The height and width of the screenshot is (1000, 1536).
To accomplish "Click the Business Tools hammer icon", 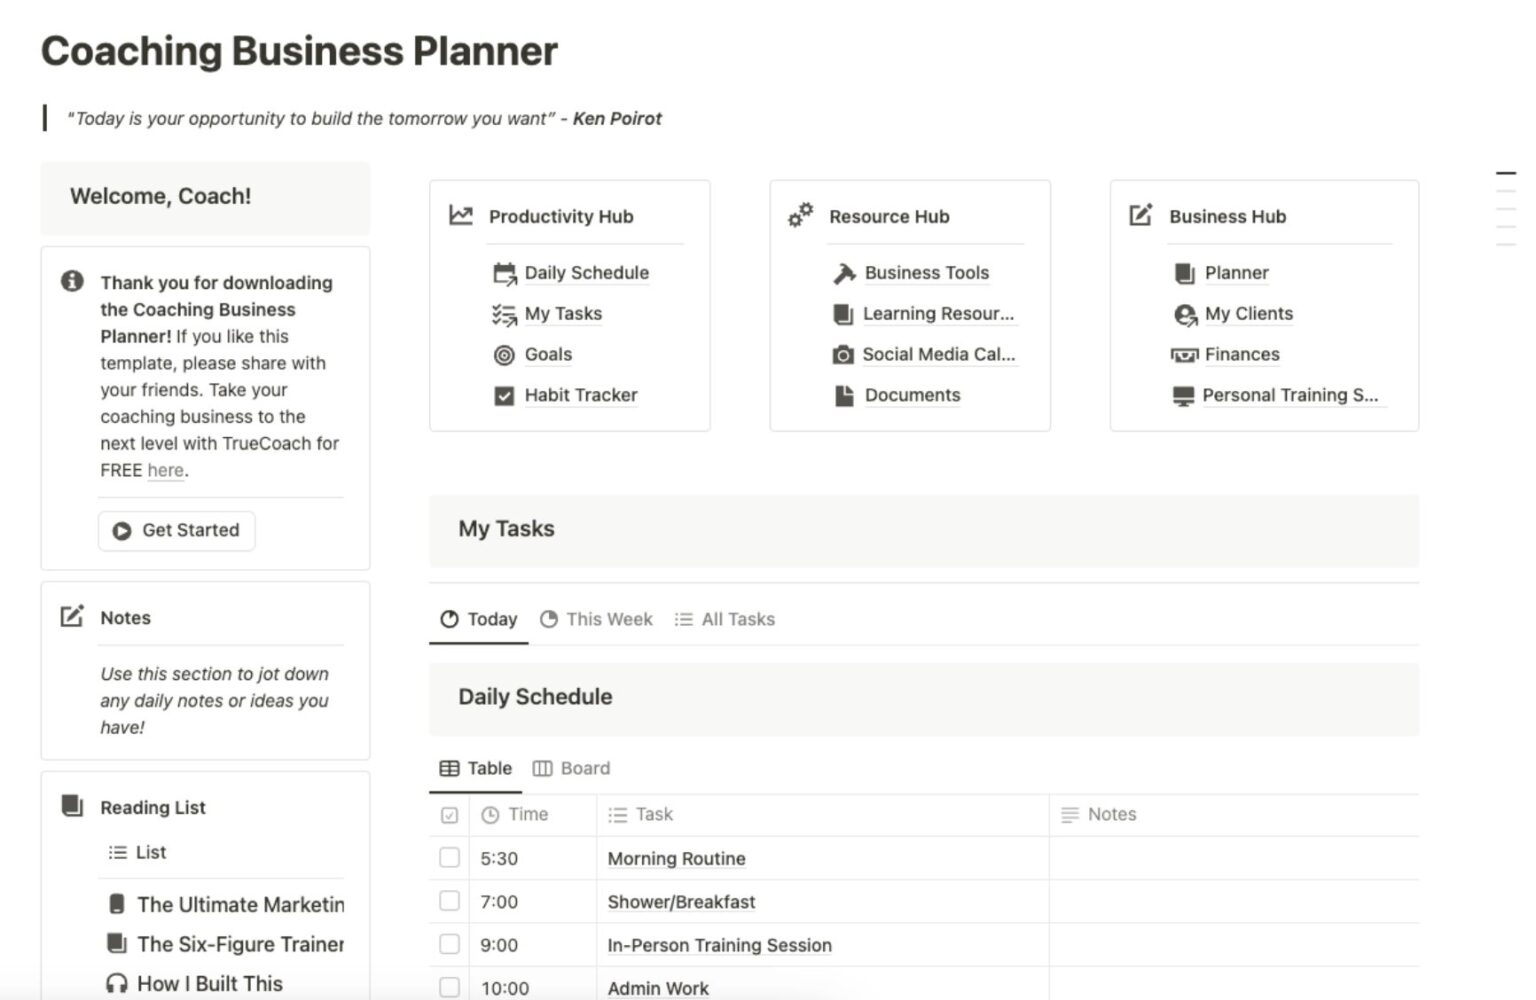I will (x=844, y=273).
